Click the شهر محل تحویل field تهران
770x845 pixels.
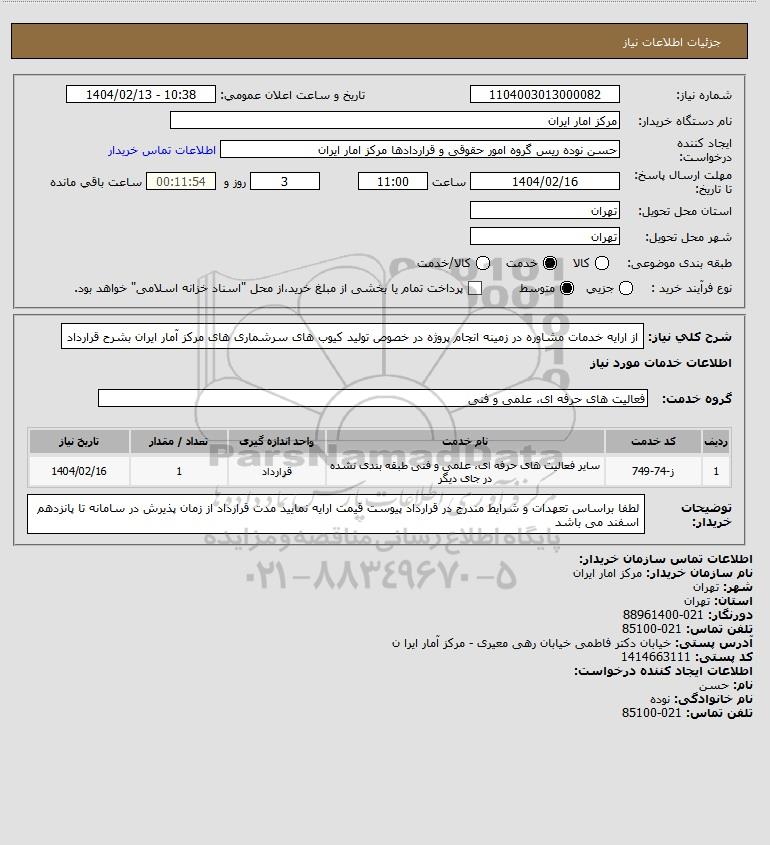point(545,236)
